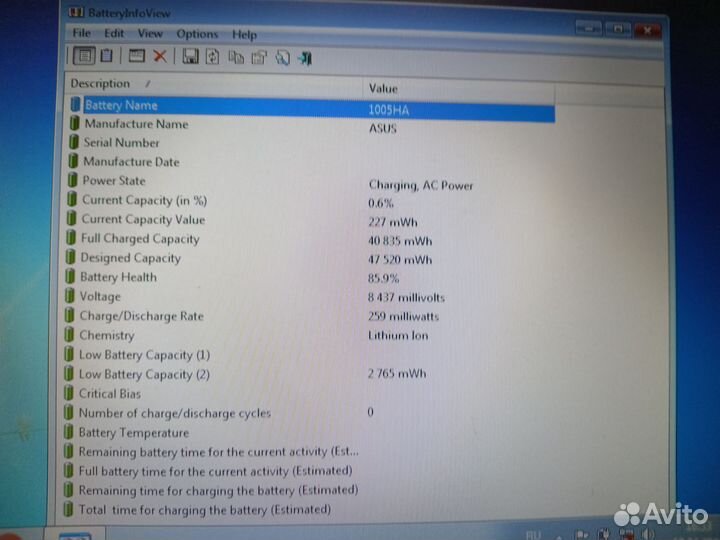This screenshot has width=720, height=540.
Task: Open the File menu
Action: click(x=81, y=33)
